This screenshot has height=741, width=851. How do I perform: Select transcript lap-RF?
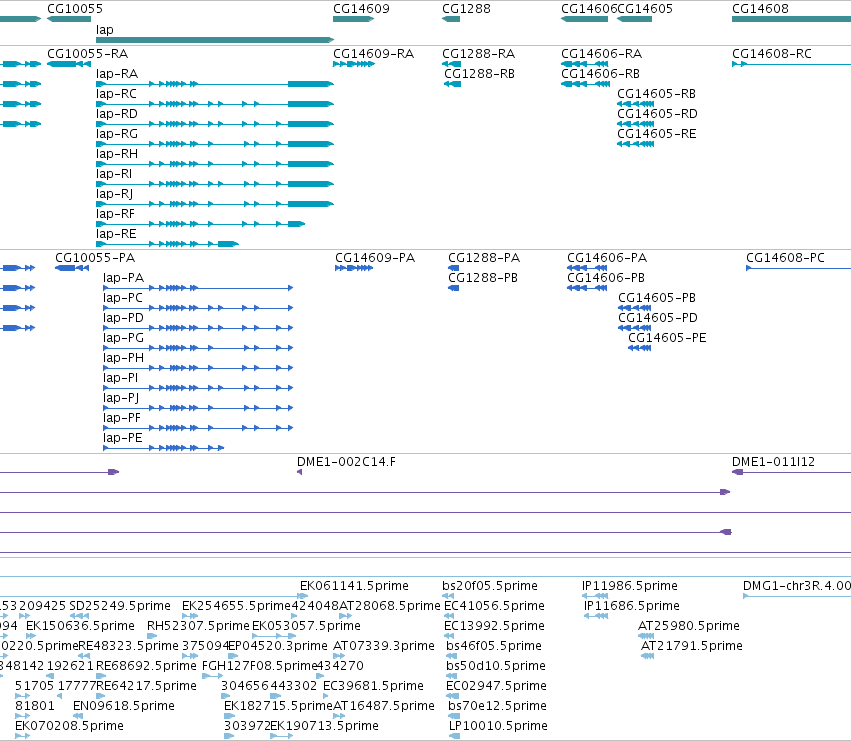click(x=201, y=224)
